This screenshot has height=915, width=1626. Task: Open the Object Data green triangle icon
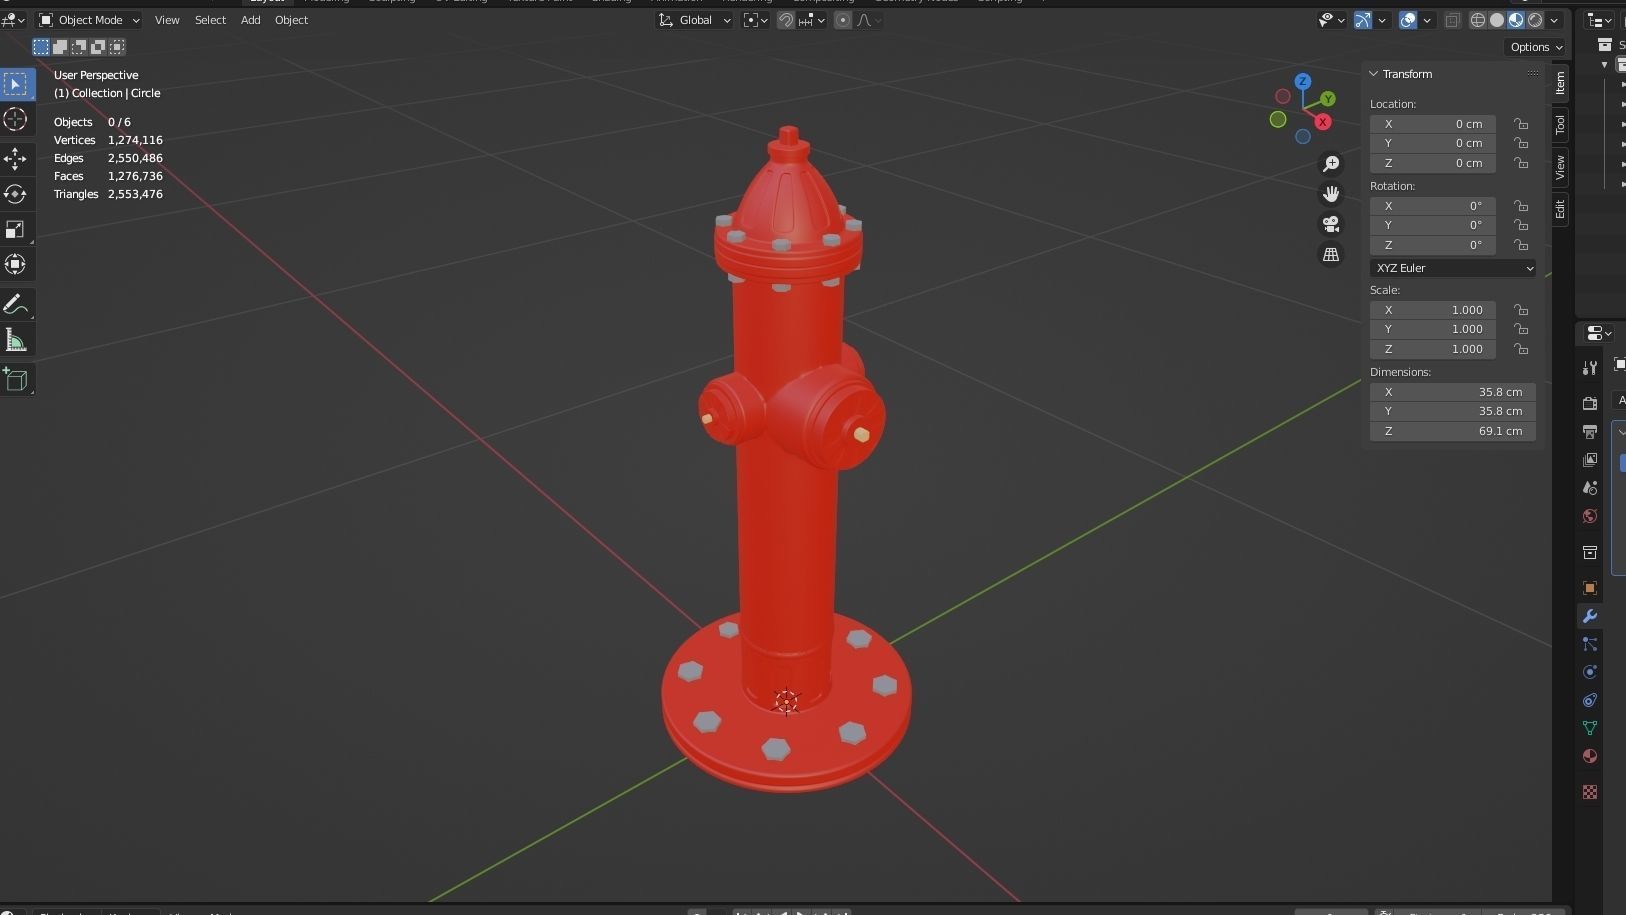point(1589,728)
